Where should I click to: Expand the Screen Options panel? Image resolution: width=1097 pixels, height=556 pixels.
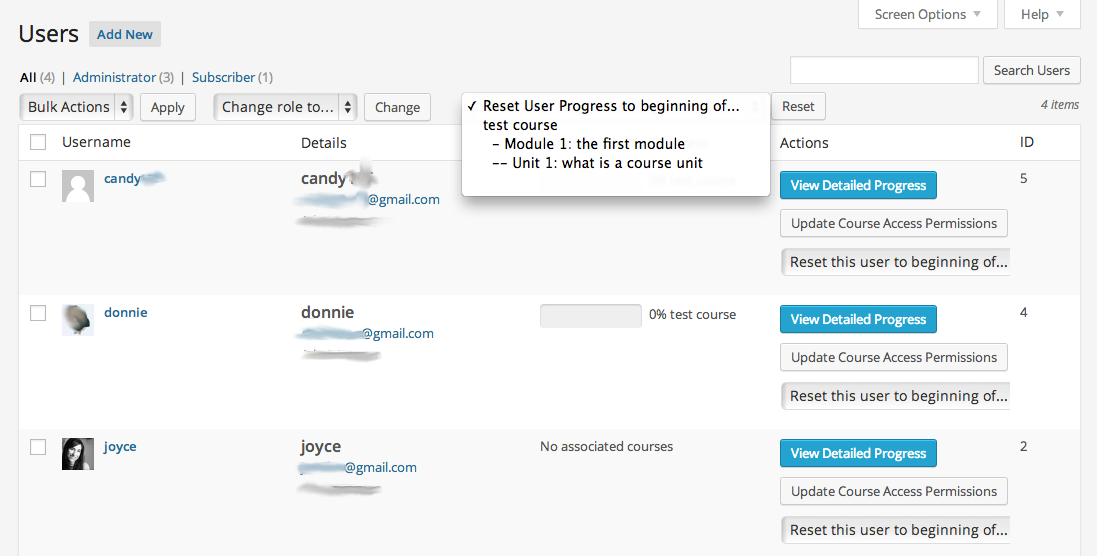point(928,14)
